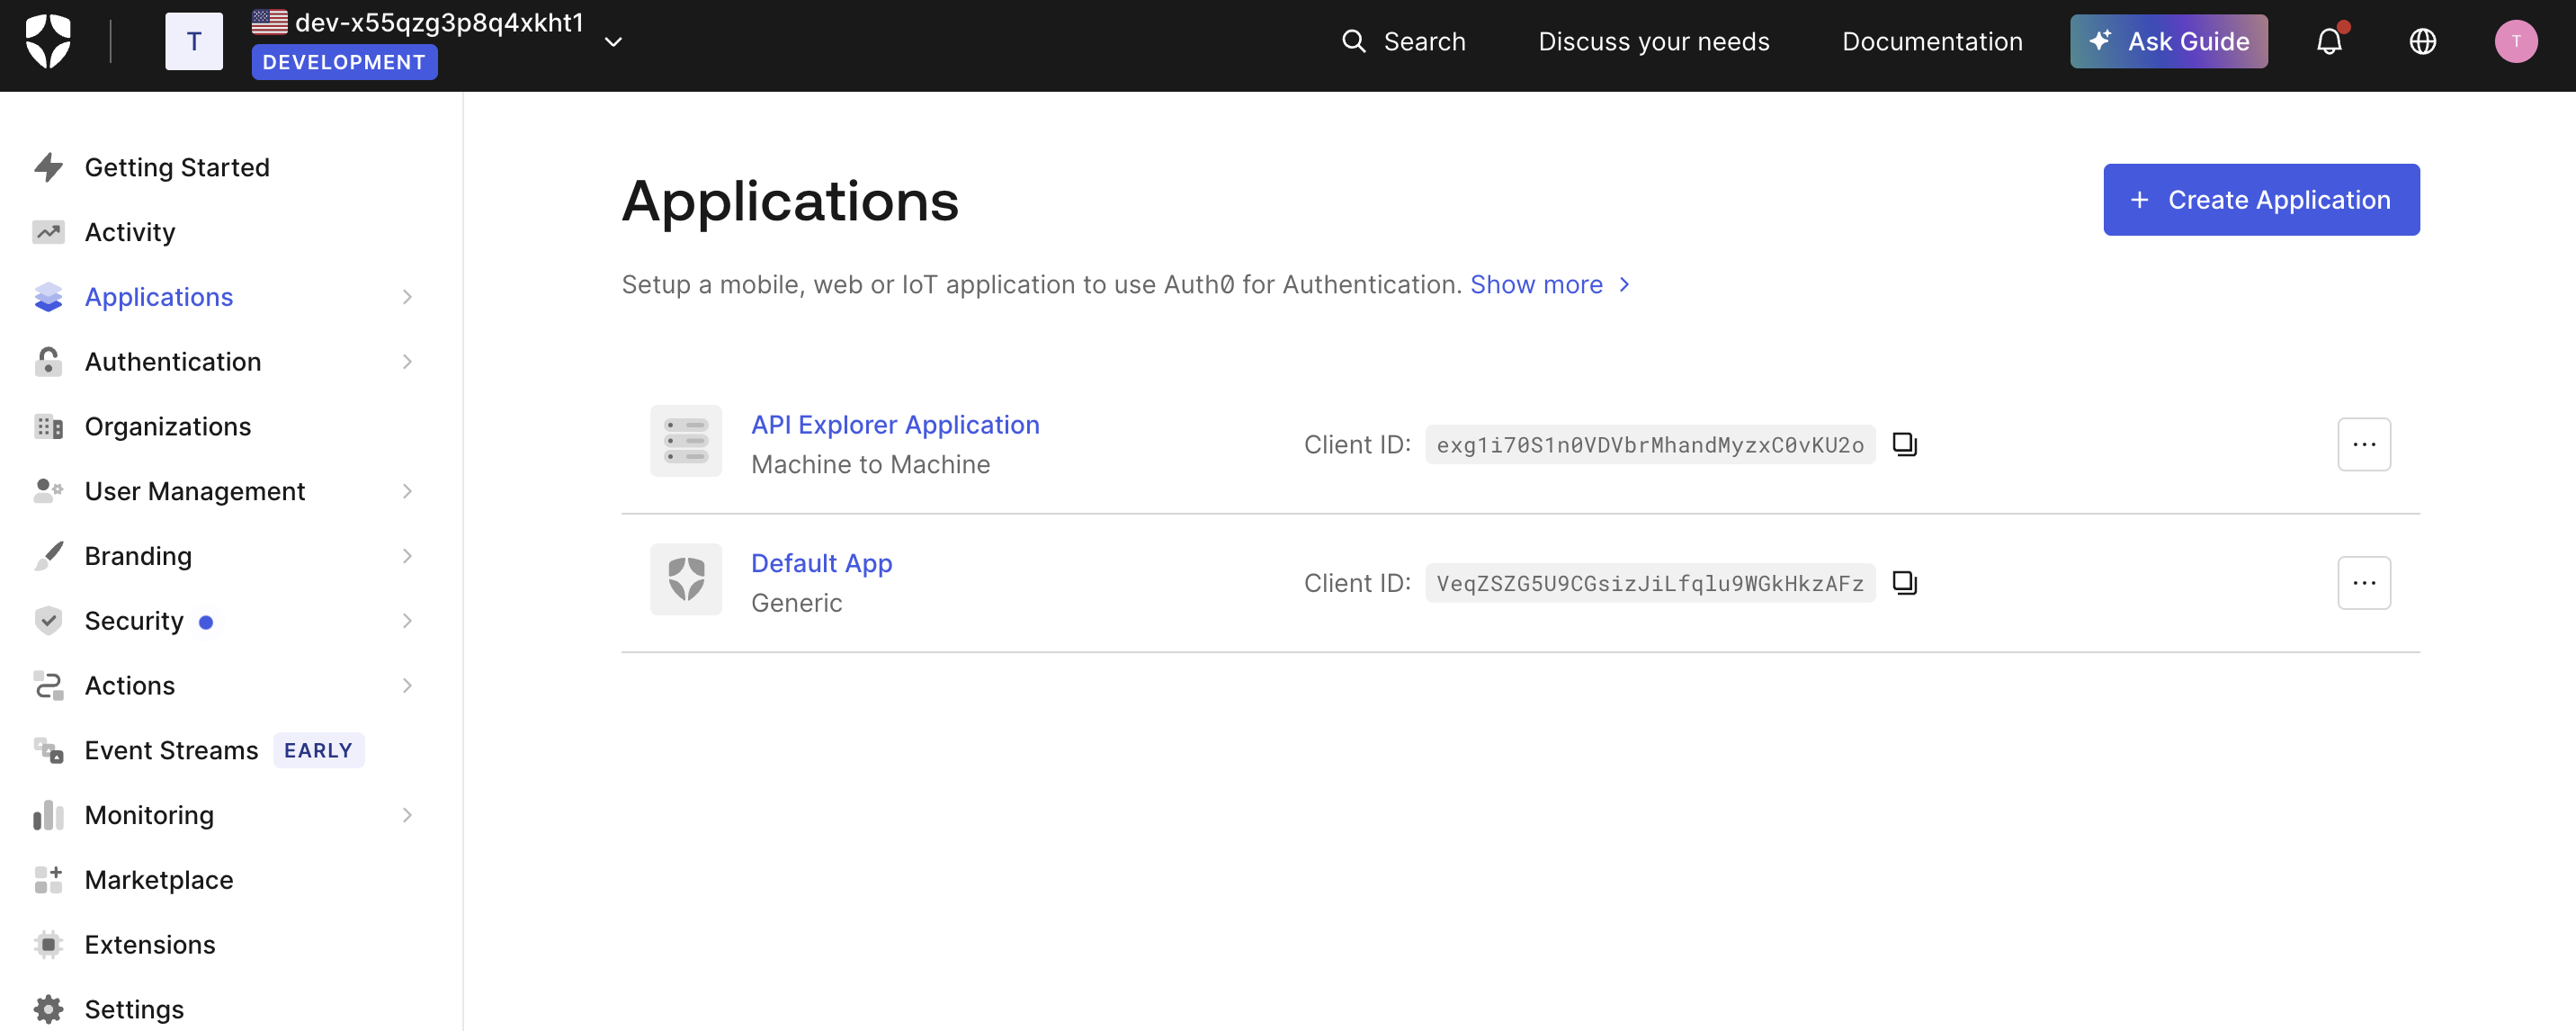
Task: Open Event Streams in the sidebar
Action: coord(171,750)
